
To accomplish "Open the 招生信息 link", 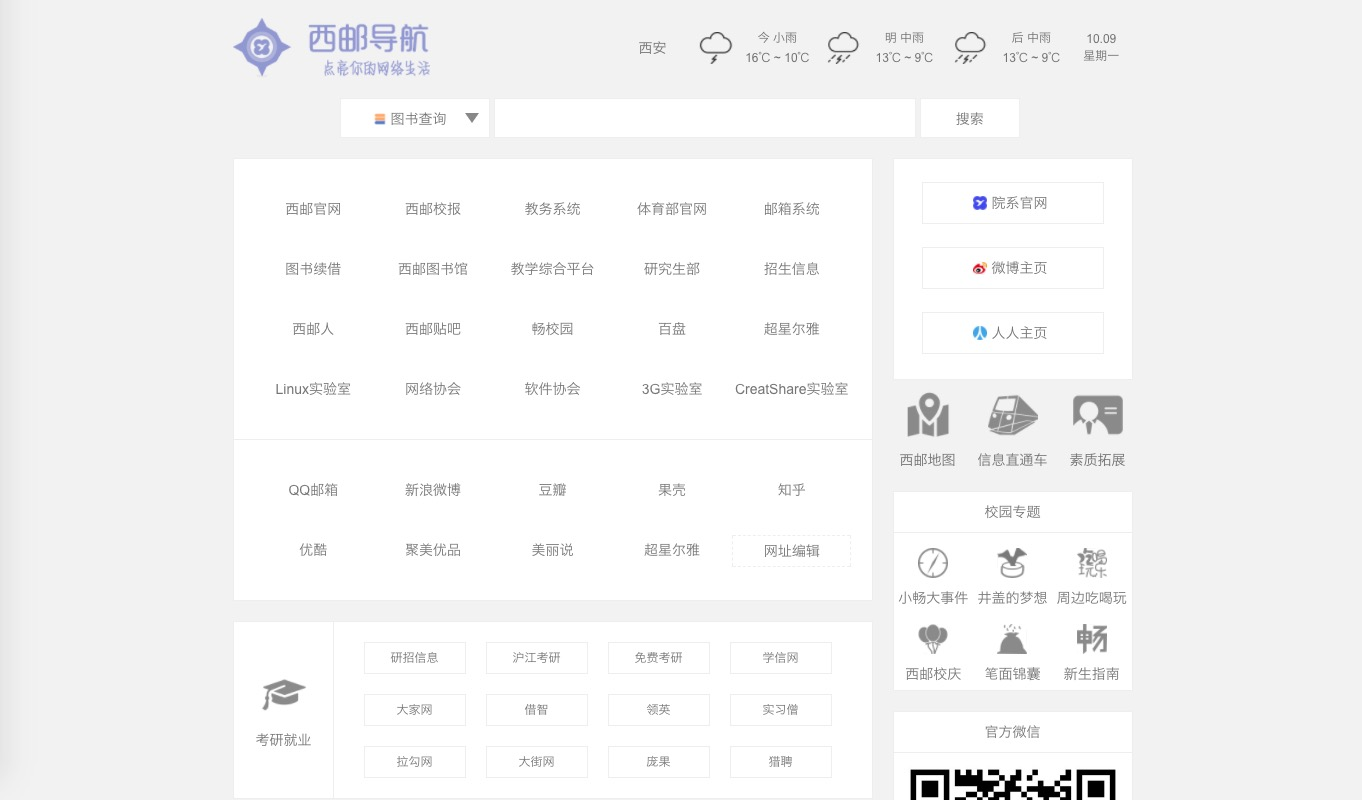I will (792, 269).
